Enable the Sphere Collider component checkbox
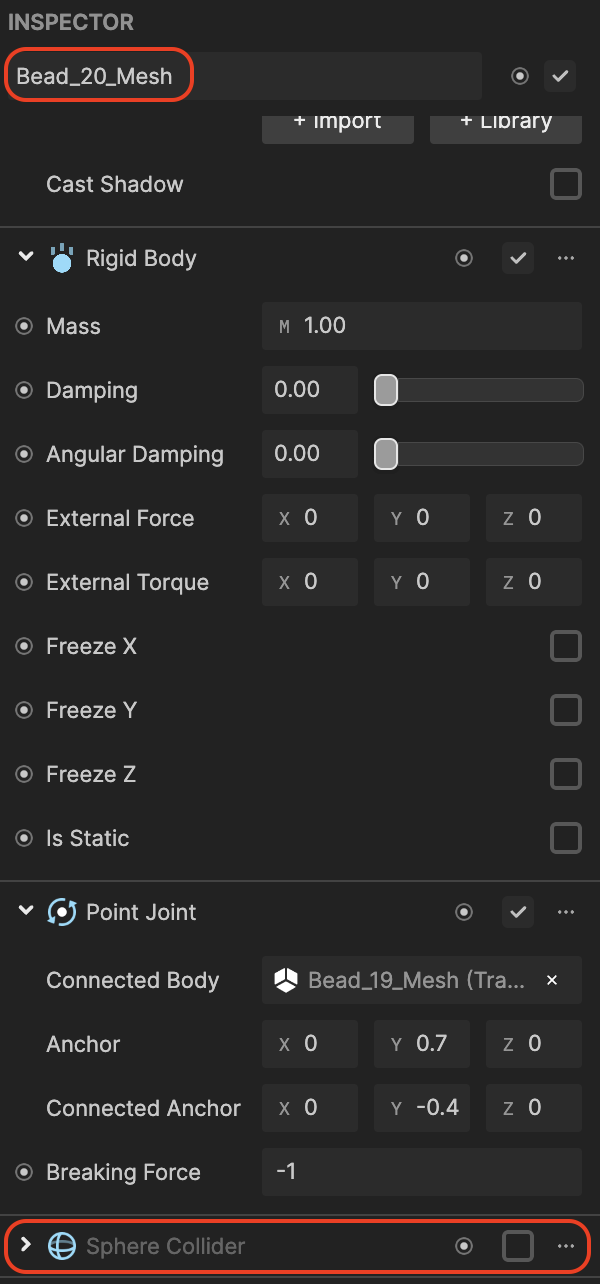This screenshot has width=600, height=1284. 518,1246
